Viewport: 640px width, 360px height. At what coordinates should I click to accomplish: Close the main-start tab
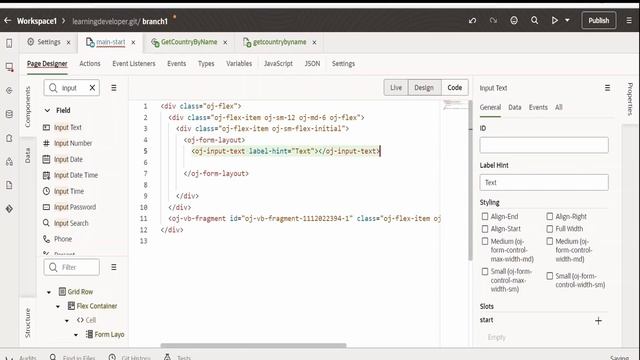click(133, 42)
